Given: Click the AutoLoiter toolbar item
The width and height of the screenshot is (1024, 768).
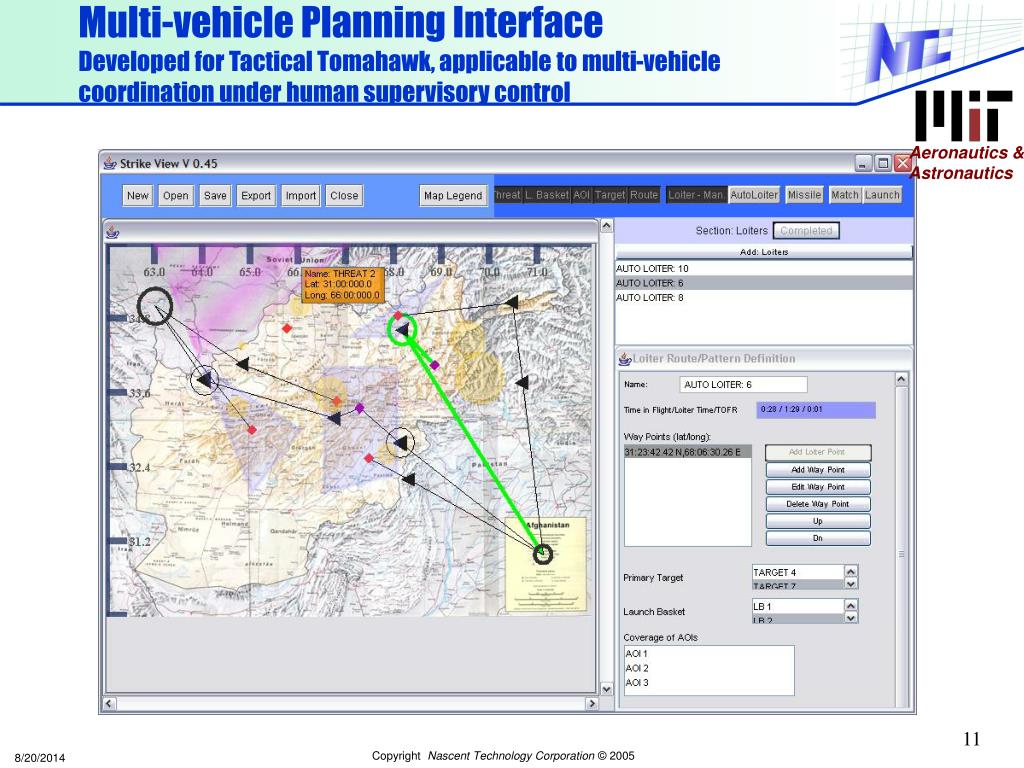Looking at the screenshot, I should (754, 195).
